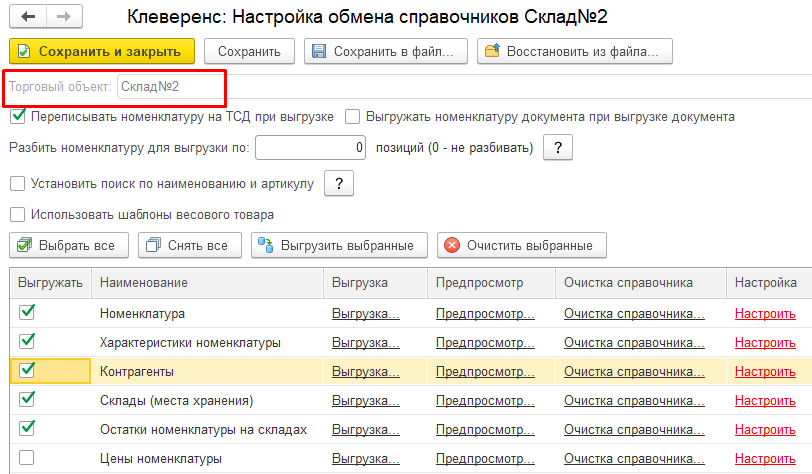This screenshot has height=474, width=812.
Task: Open Выгрузка link for Номенклатура
Action: (x=366, y=314)
